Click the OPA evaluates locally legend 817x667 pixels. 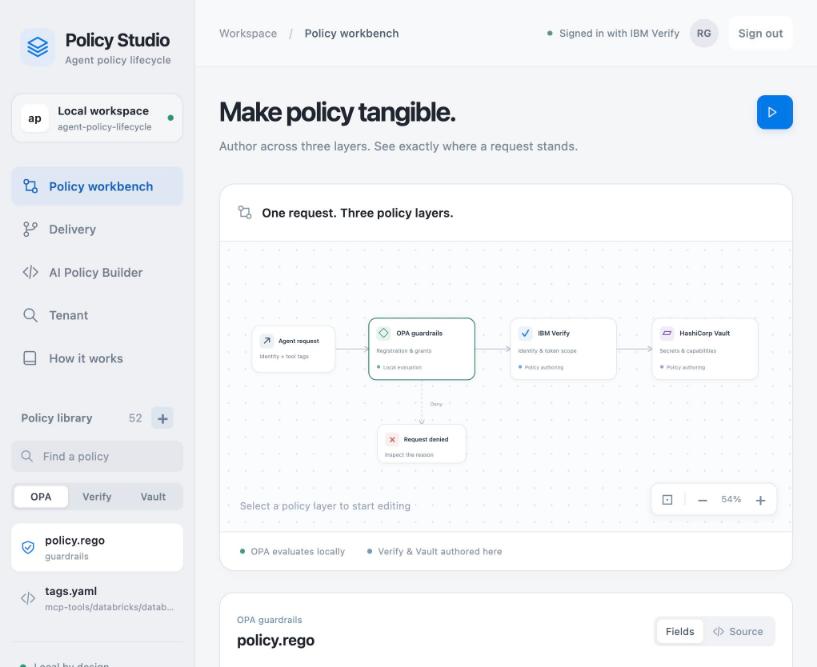coord(292,551)
